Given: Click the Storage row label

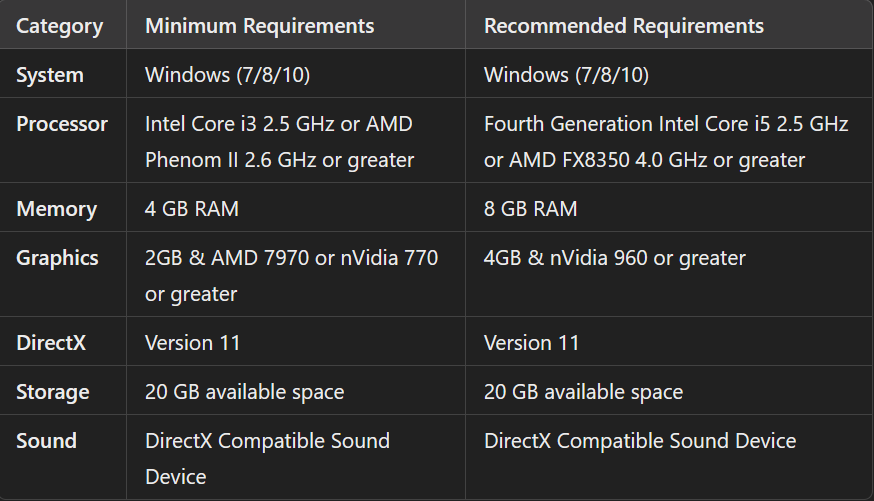Looking at the screenshot, I should coord(53,392).
